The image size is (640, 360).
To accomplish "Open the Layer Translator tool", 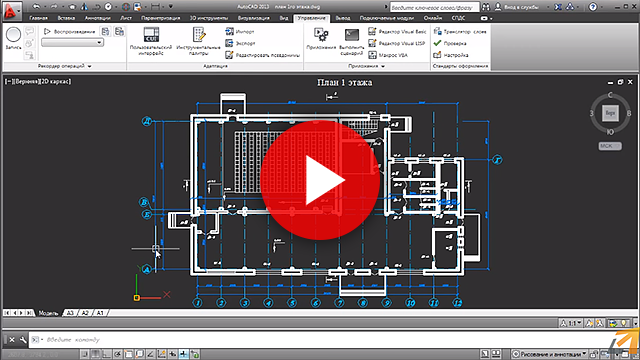I will click(x=460, y=31).
